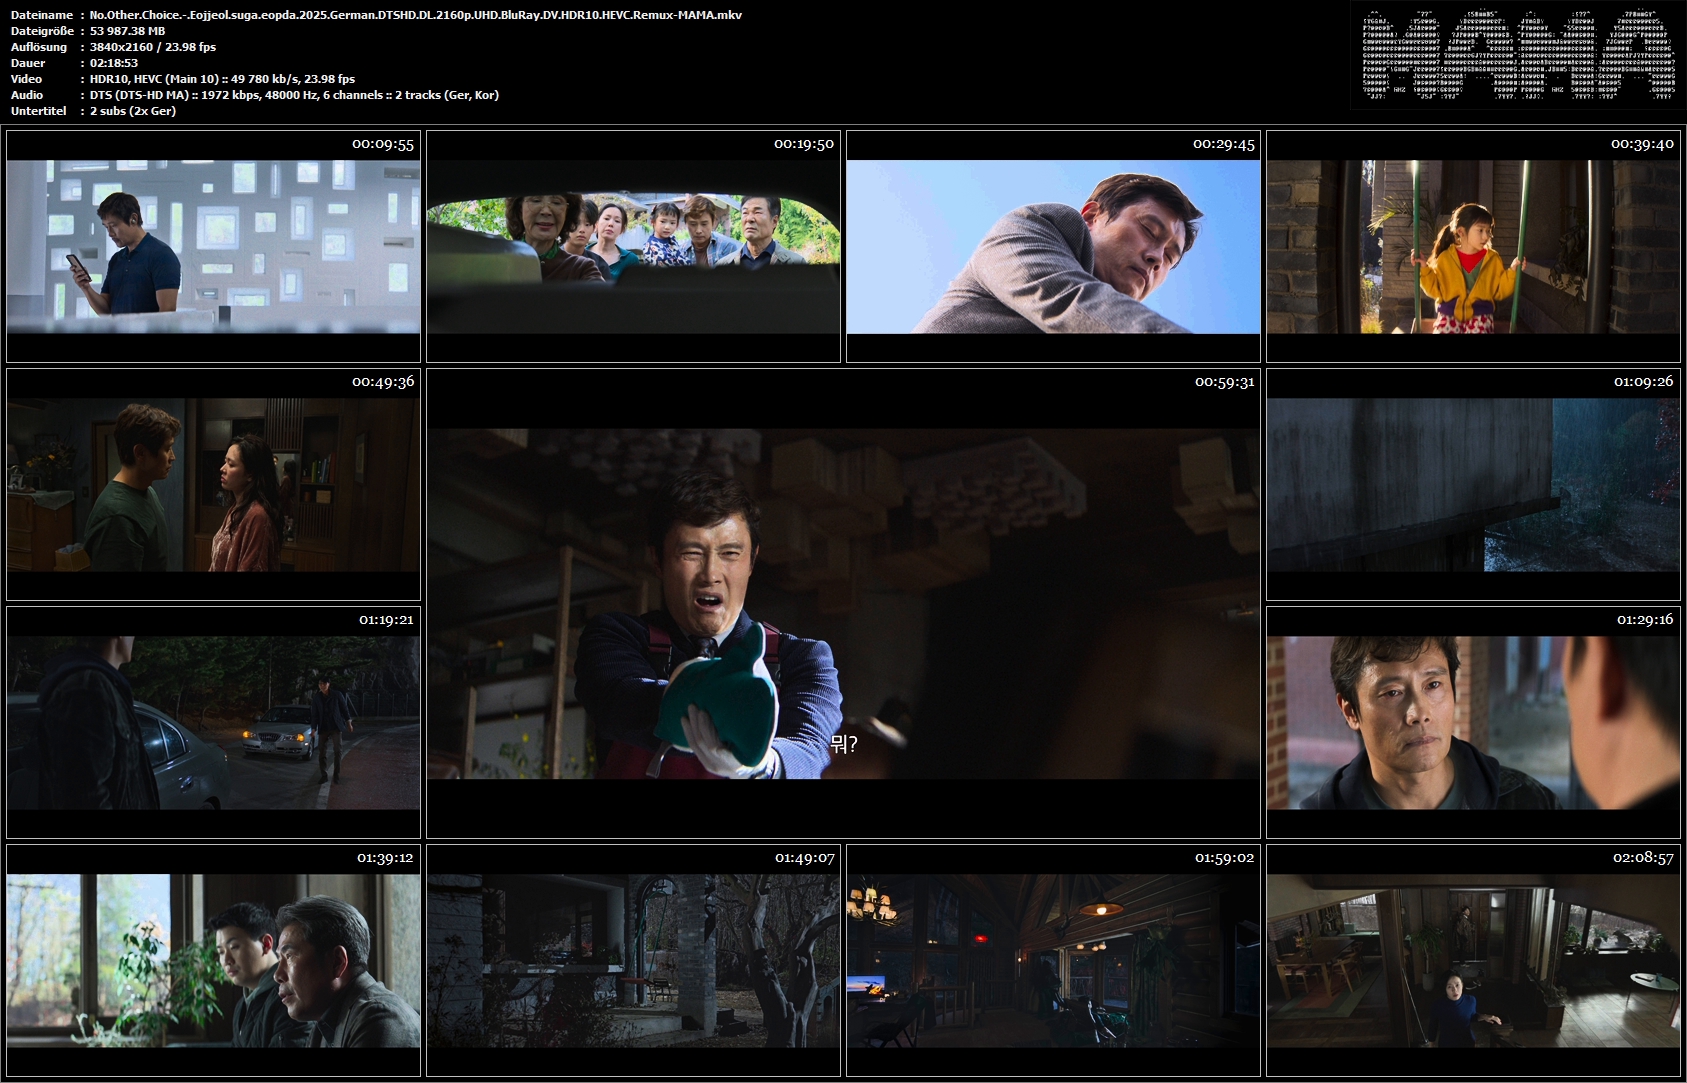Click the DTS-HD MA audio info line
The image size is (1687, 1083).
pyautogui.click(x=295, y=95)
